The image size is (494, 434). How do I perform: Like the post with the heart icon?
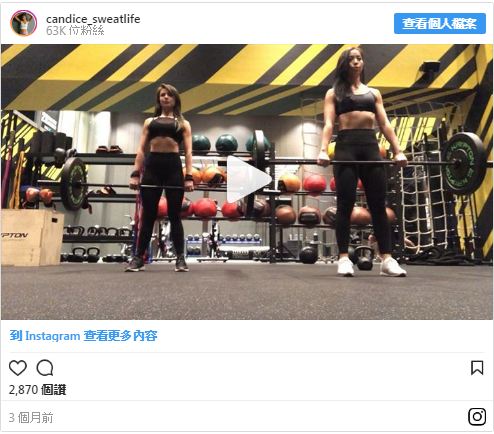(x=18, y=368)
